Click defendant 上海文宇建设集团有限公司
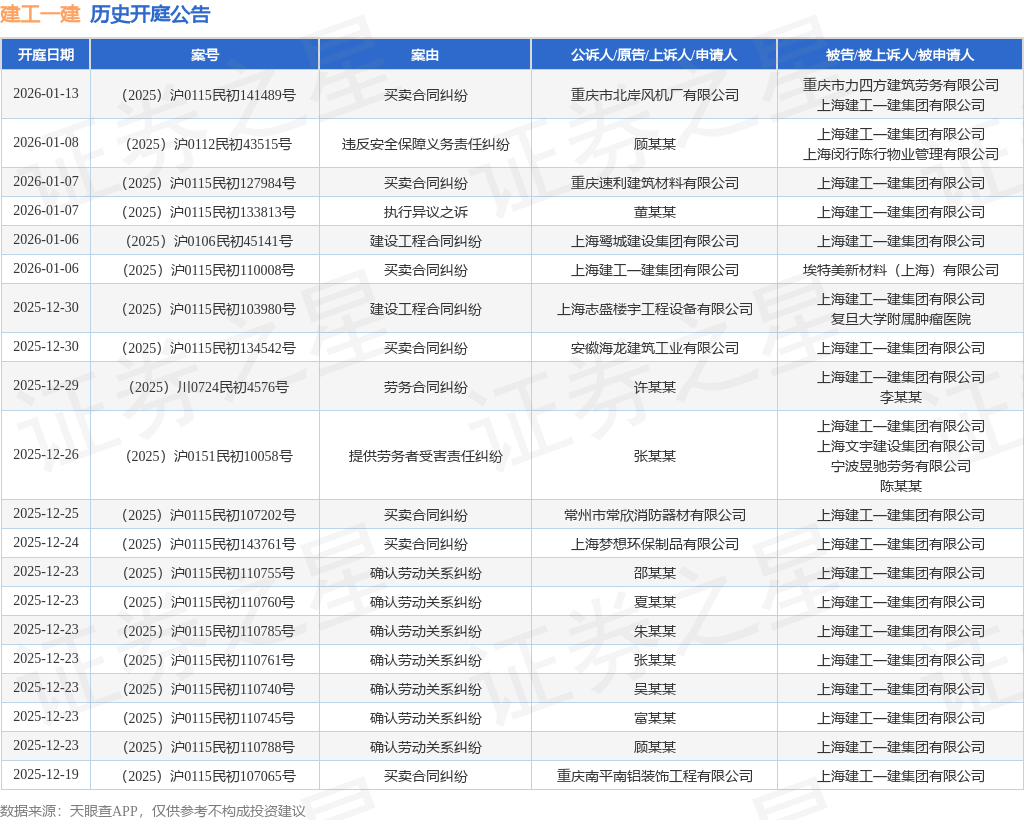Image resolution: width=1024 pixels, height=820 pixels. tap(901, 447)
